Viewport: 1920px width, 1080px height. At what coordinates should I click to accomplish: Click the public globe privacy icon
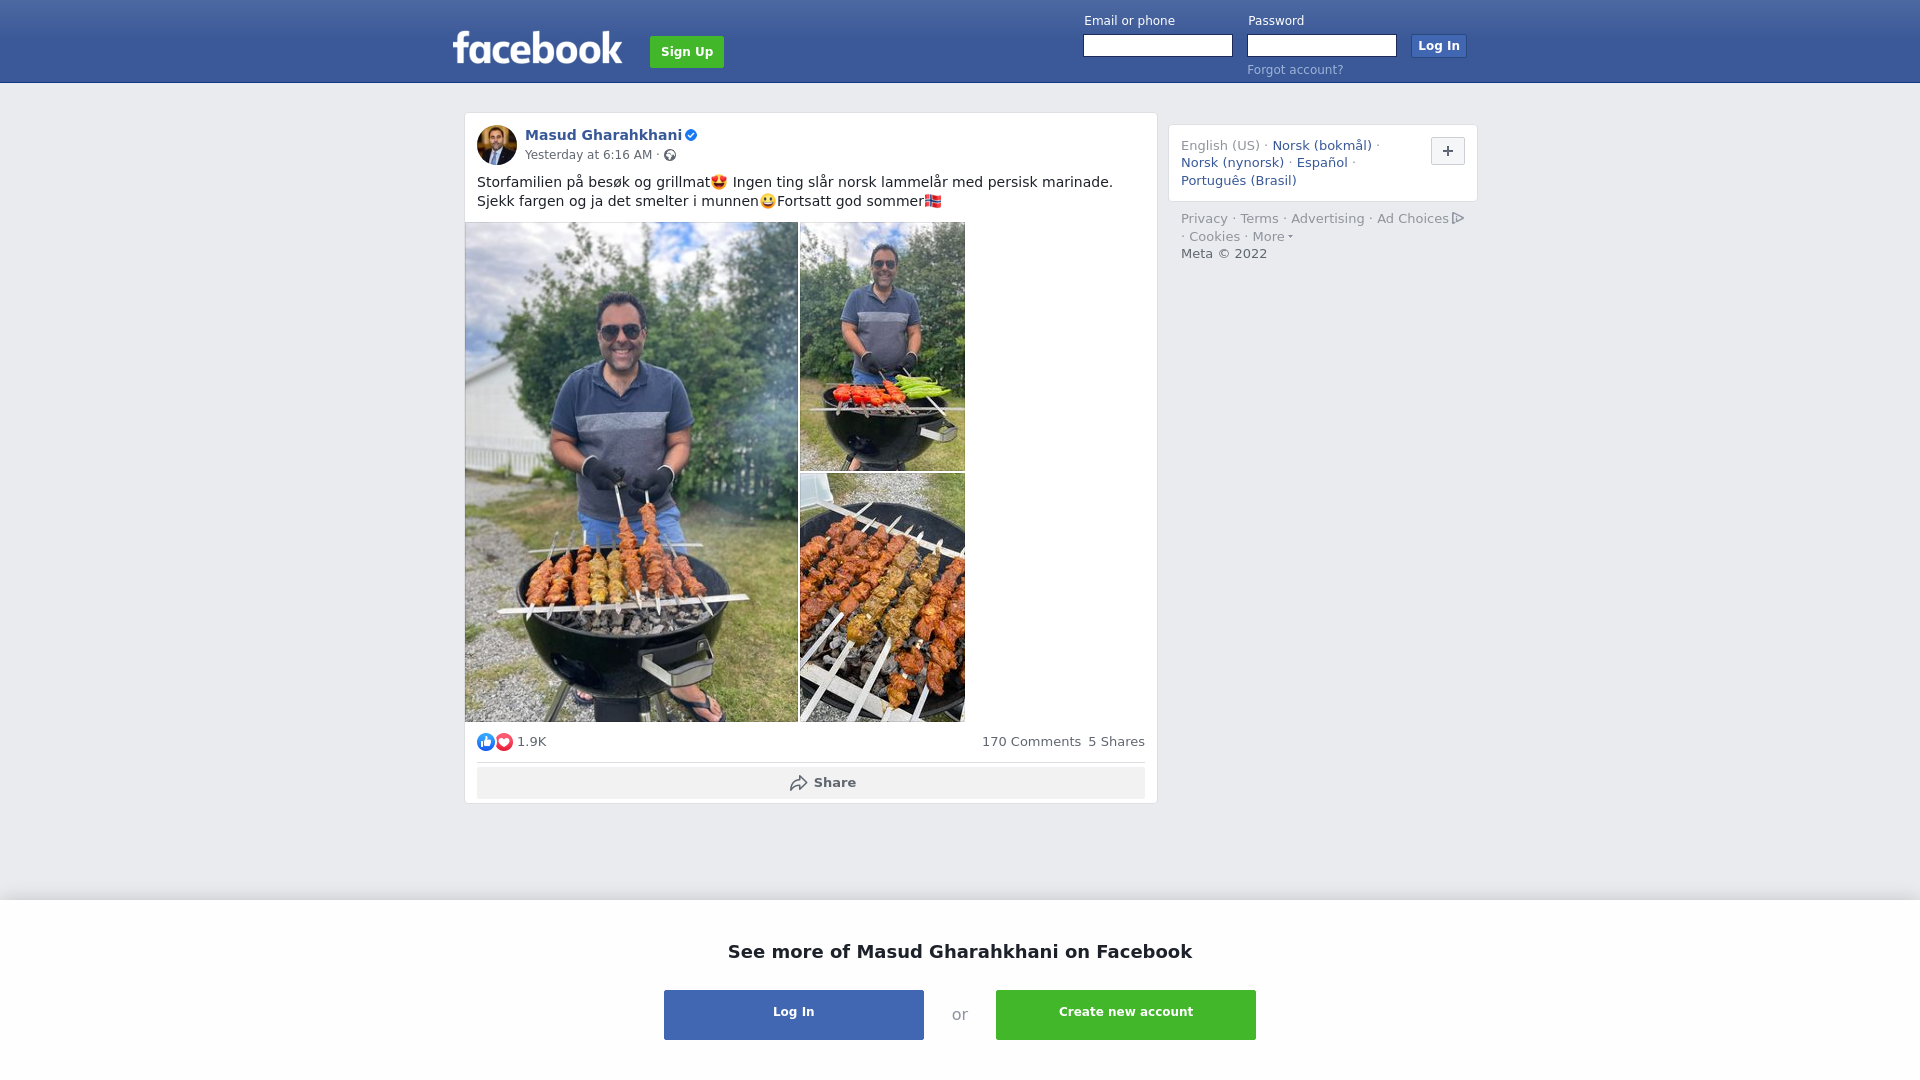pyautogui.click(x=670, y=155)
